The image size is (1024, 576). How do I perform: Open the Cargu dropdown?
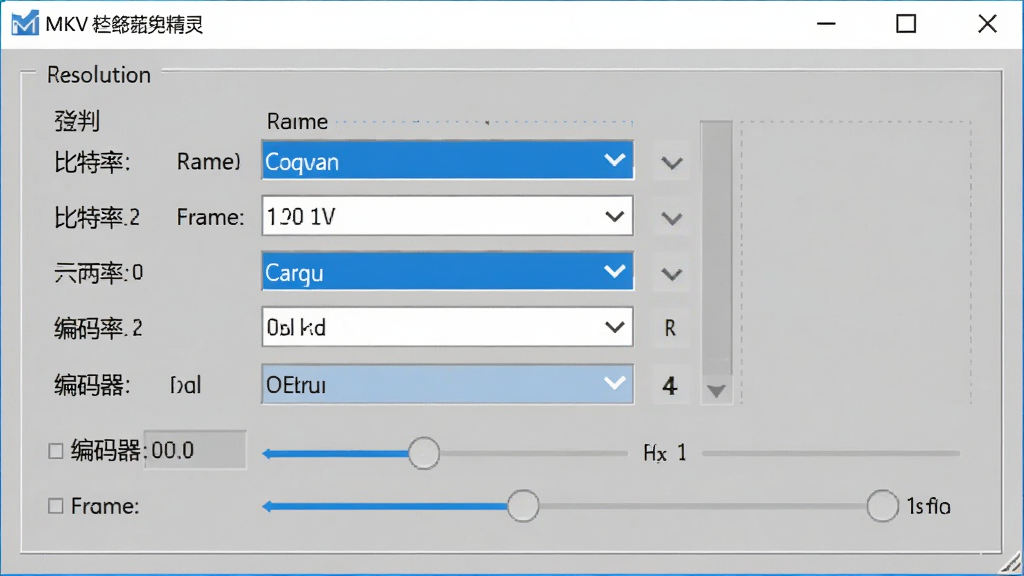[x=447, y=272]
